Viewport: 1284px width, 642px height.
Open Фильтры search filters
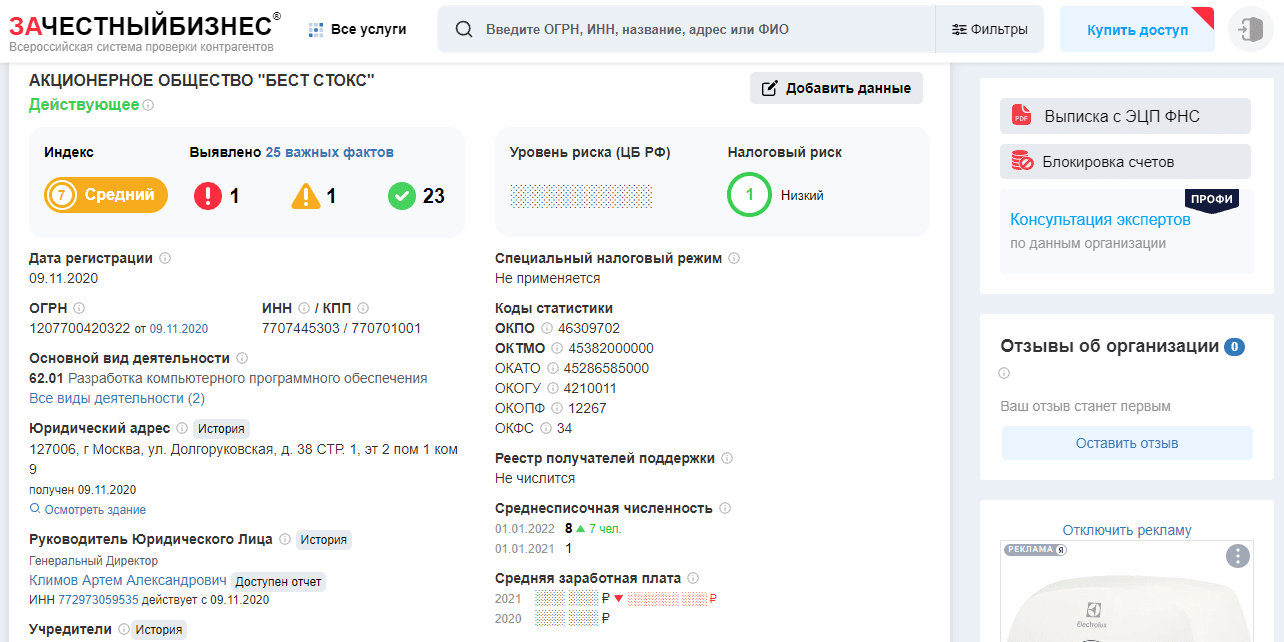click(989, 29)
